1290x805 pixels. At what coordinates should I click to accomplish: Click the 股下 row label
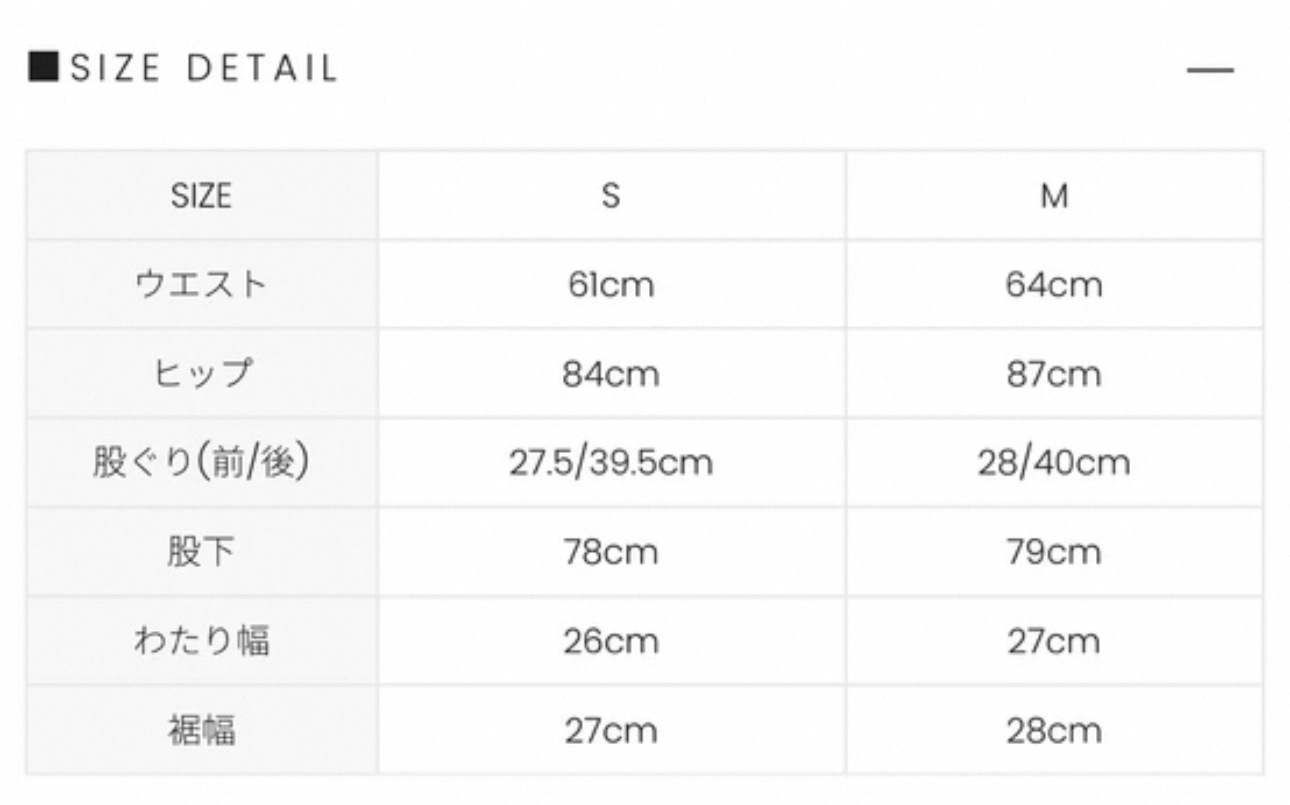201,551
